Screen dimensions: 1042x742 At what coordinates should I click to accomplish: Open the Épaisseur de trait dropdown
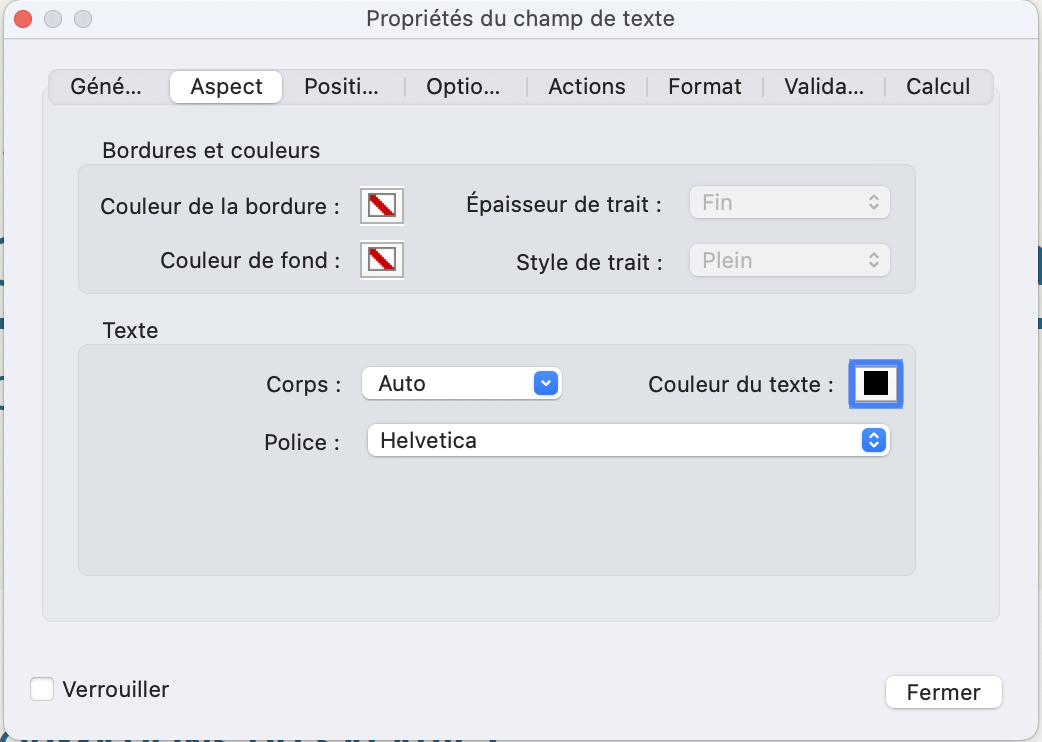click(789, 203)
